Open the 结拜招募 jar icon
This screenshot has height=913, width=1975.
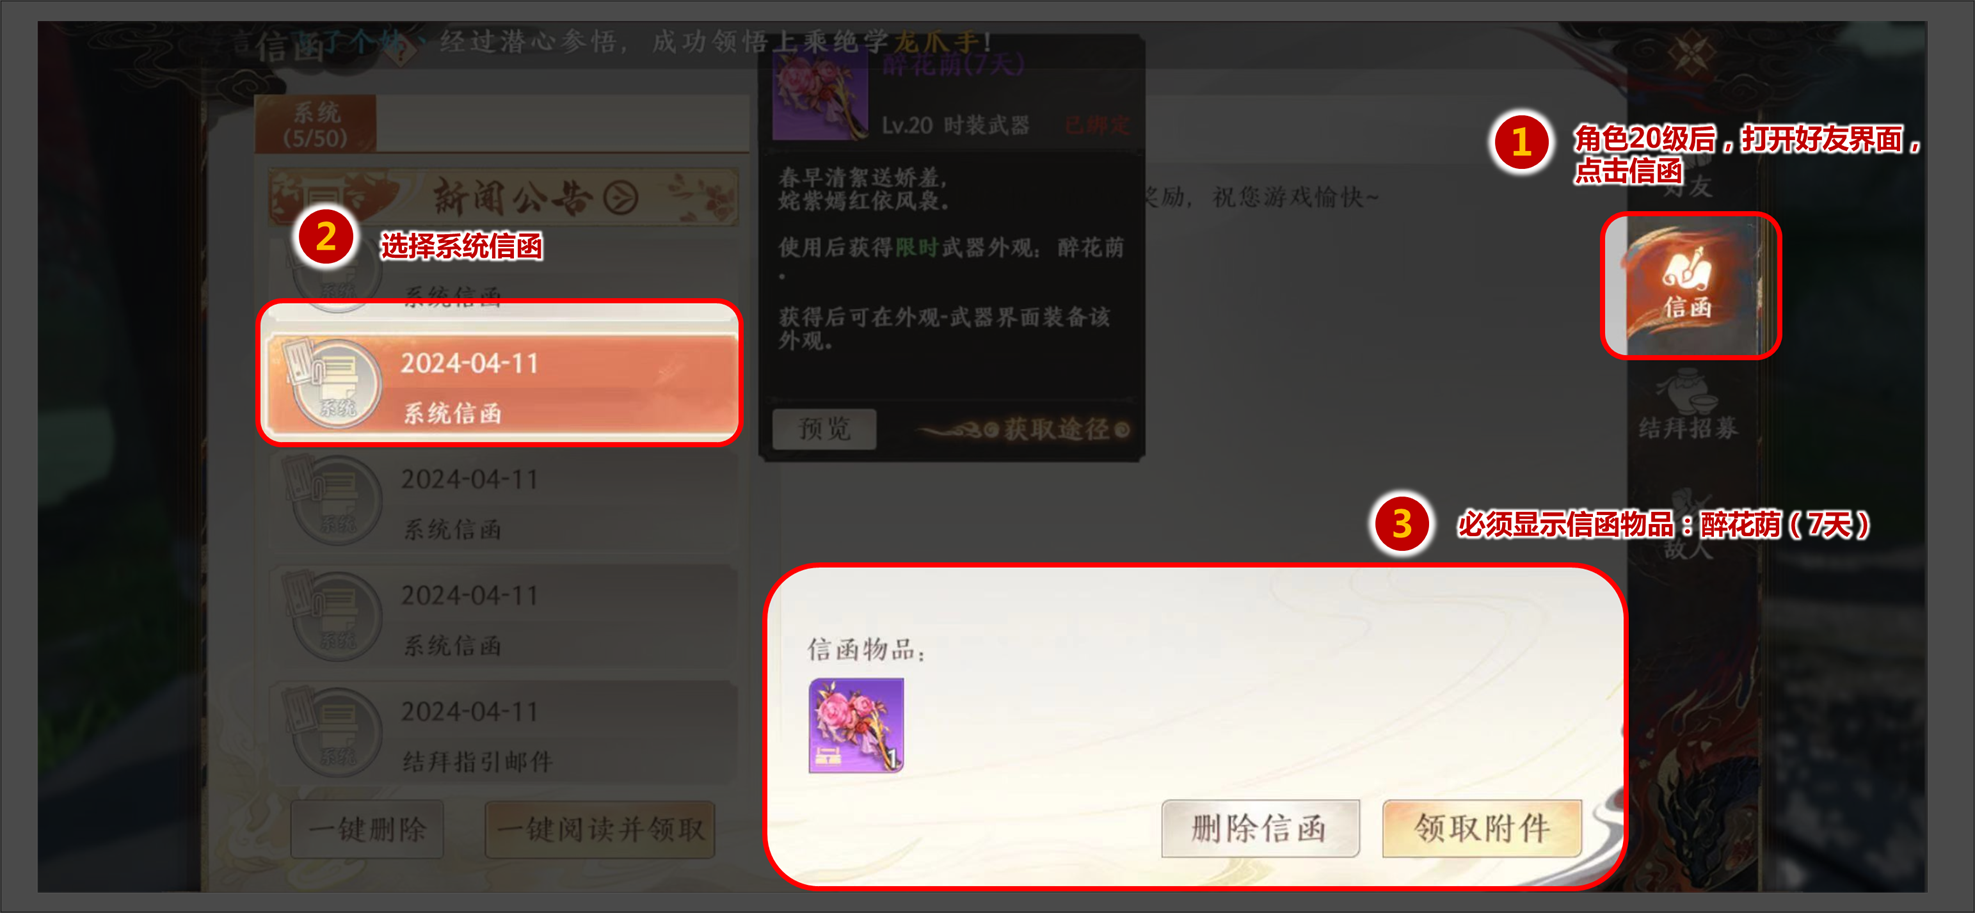[1688, 391]
